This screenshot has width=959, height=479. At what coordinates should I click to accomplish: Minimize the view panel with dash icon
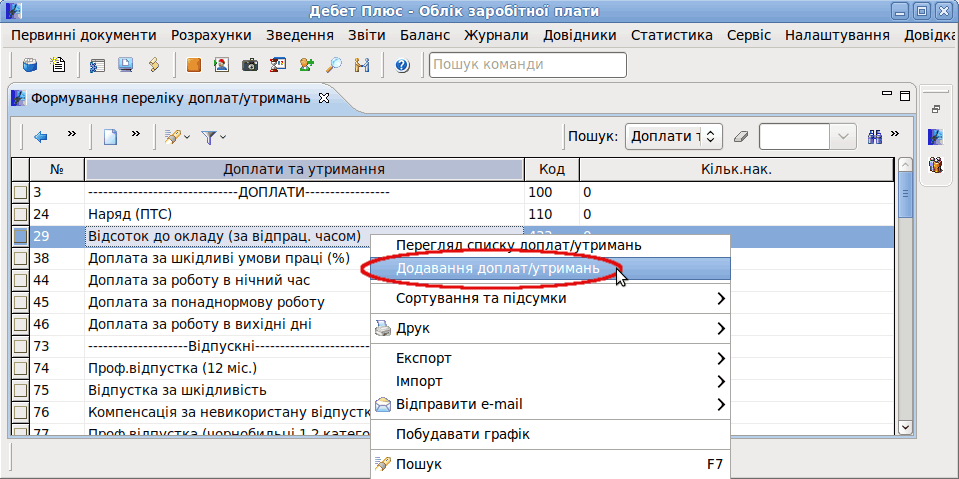point(886,94)
